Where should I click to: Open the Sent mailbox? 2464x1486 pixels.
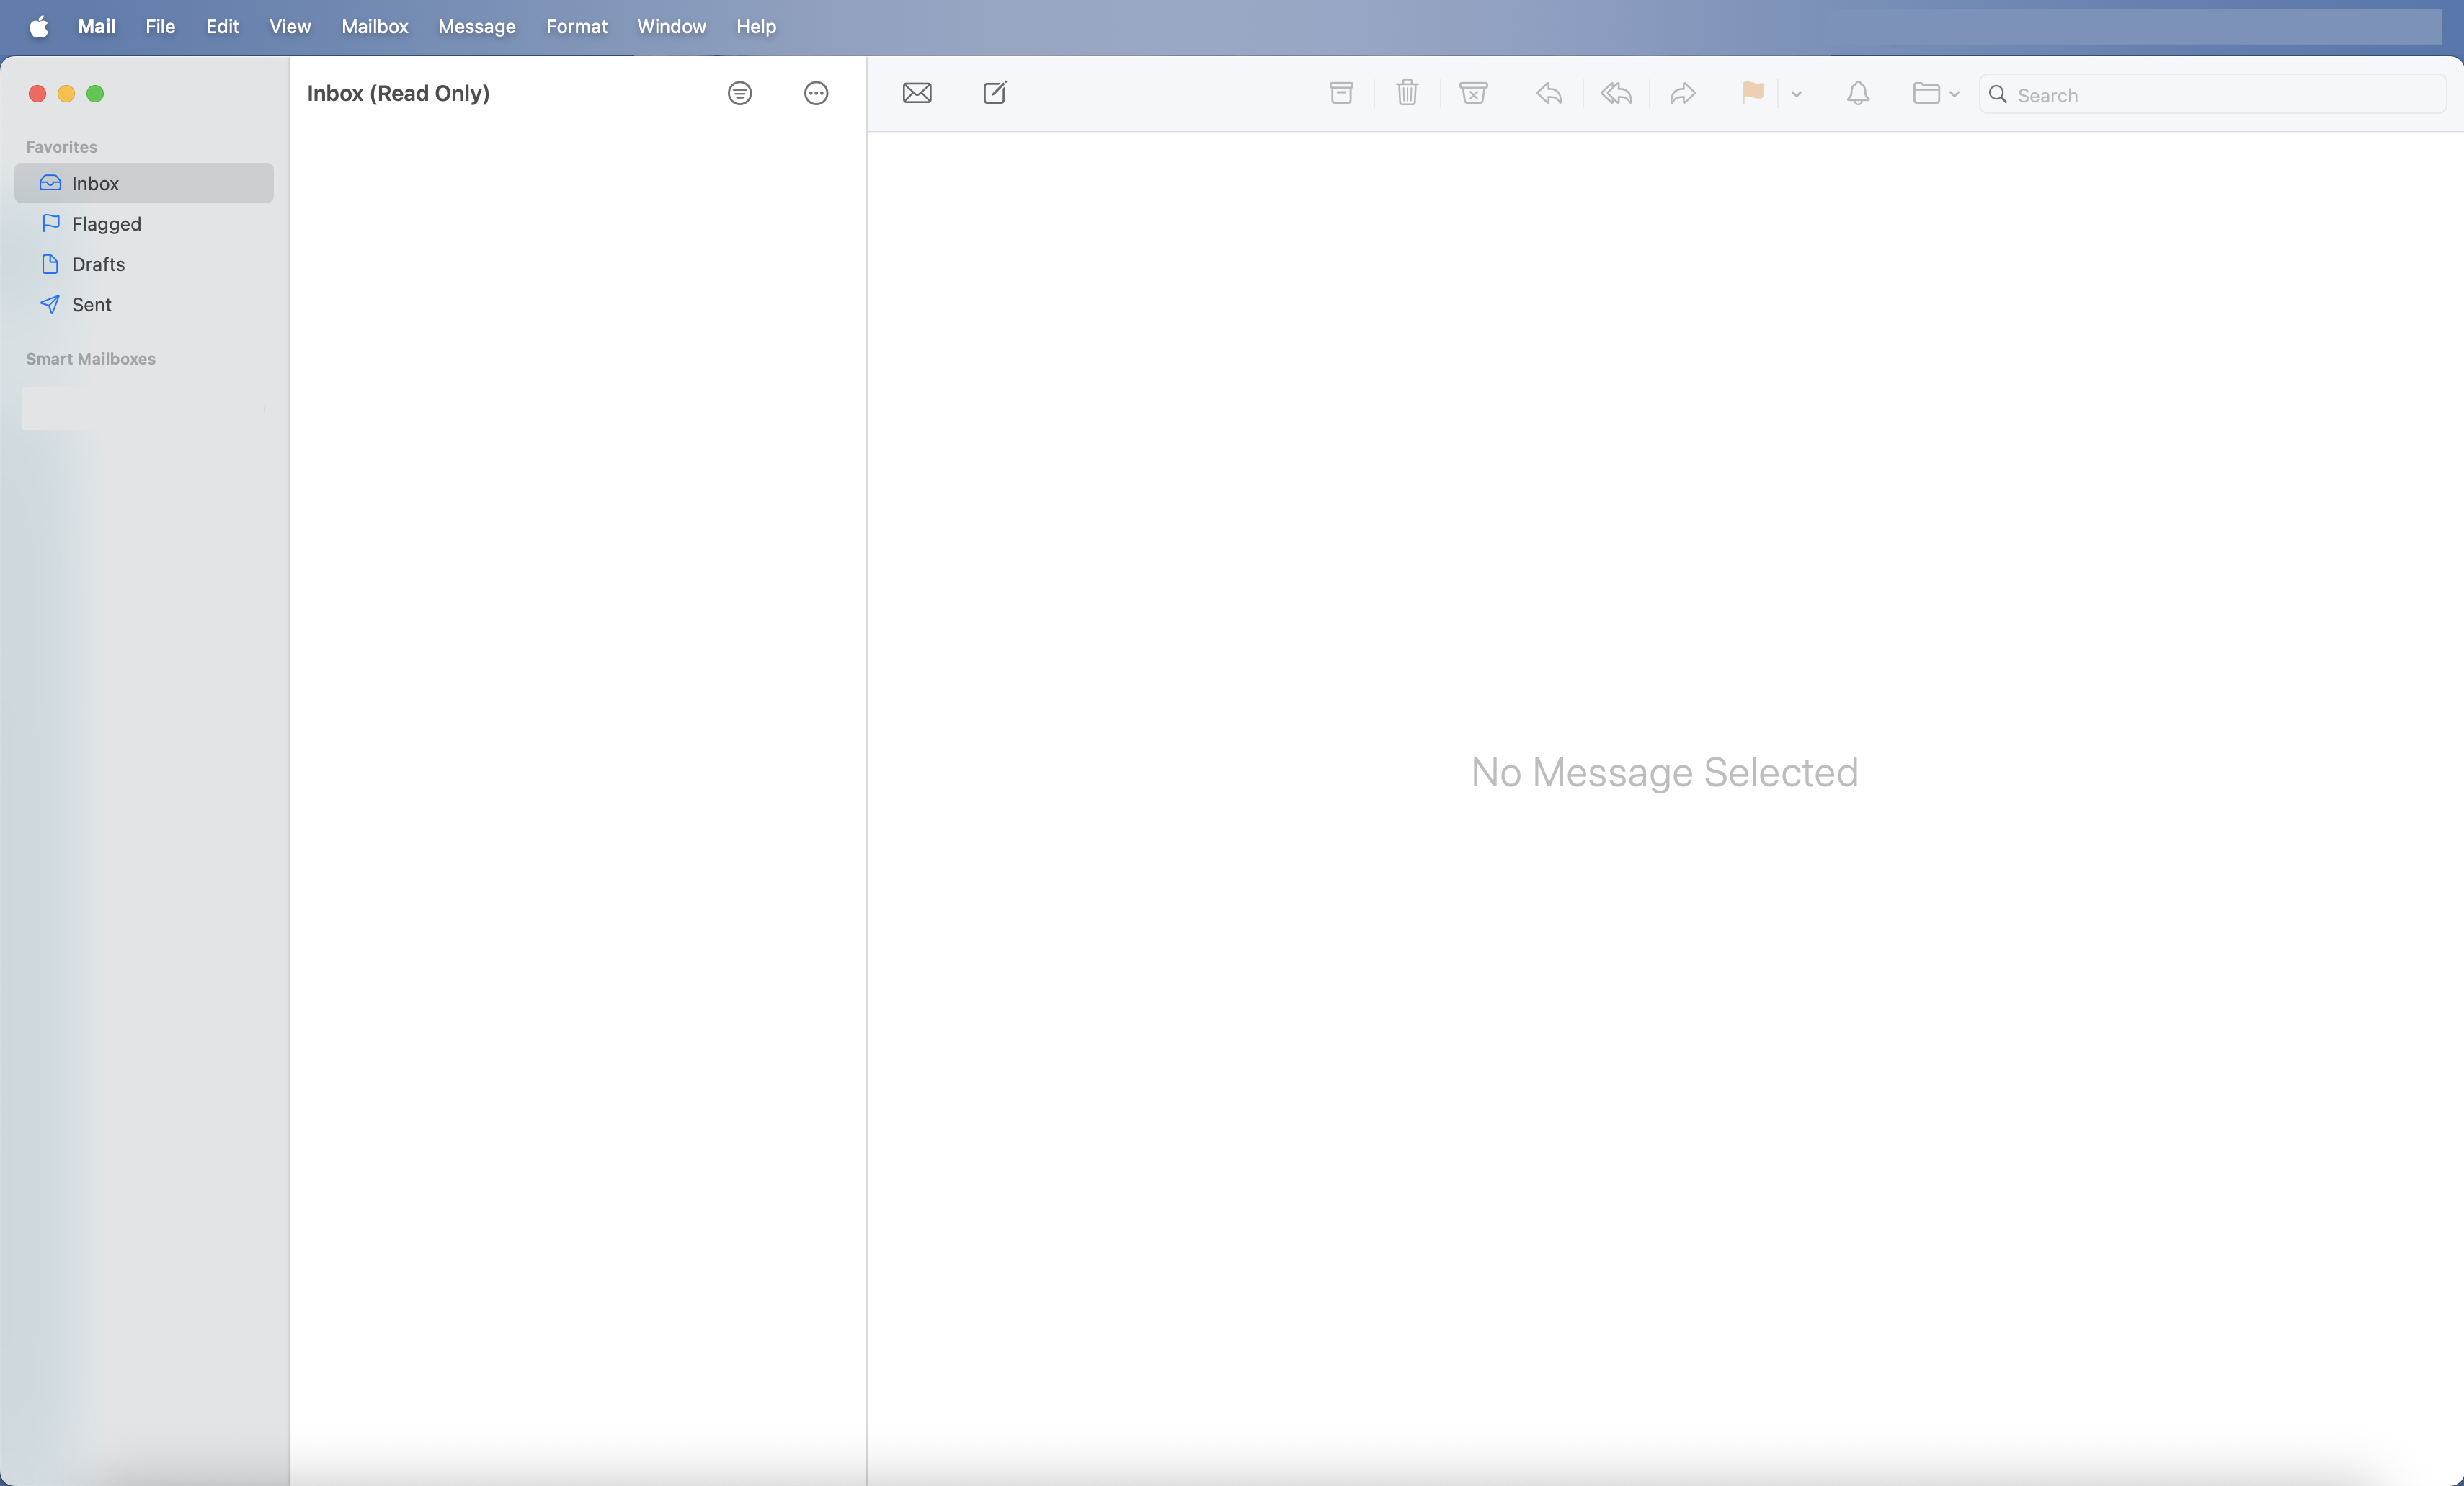point(144,305)
